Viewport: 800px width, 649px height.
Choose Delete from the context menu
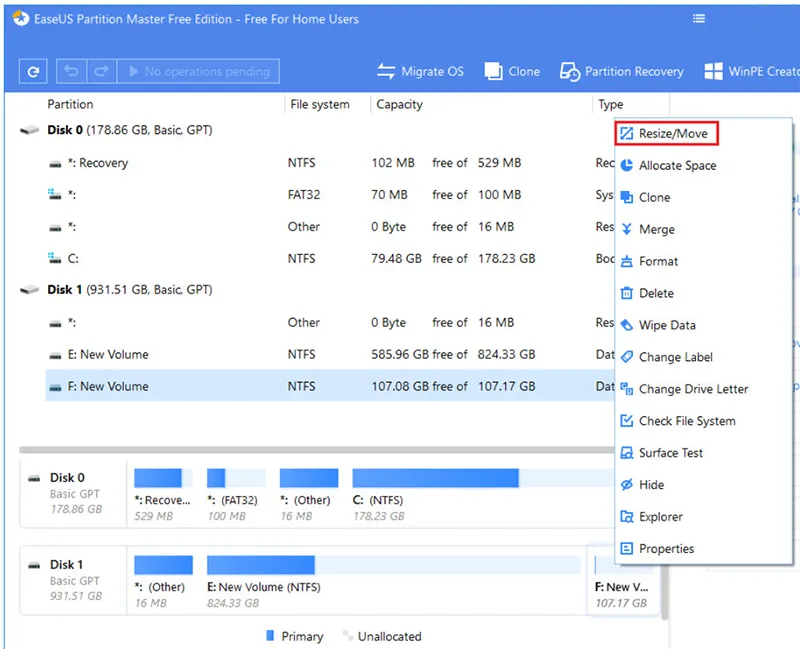704,293
